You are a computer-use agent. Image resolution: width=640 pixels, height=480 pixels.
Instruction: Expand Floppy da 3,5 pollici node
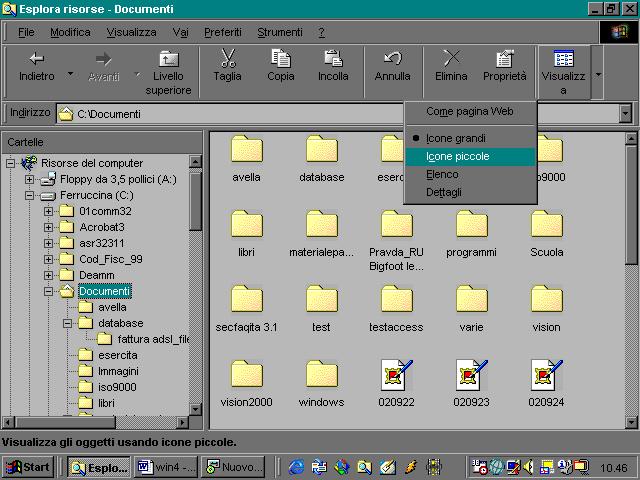pyautogui.click(x=29, y=179)
